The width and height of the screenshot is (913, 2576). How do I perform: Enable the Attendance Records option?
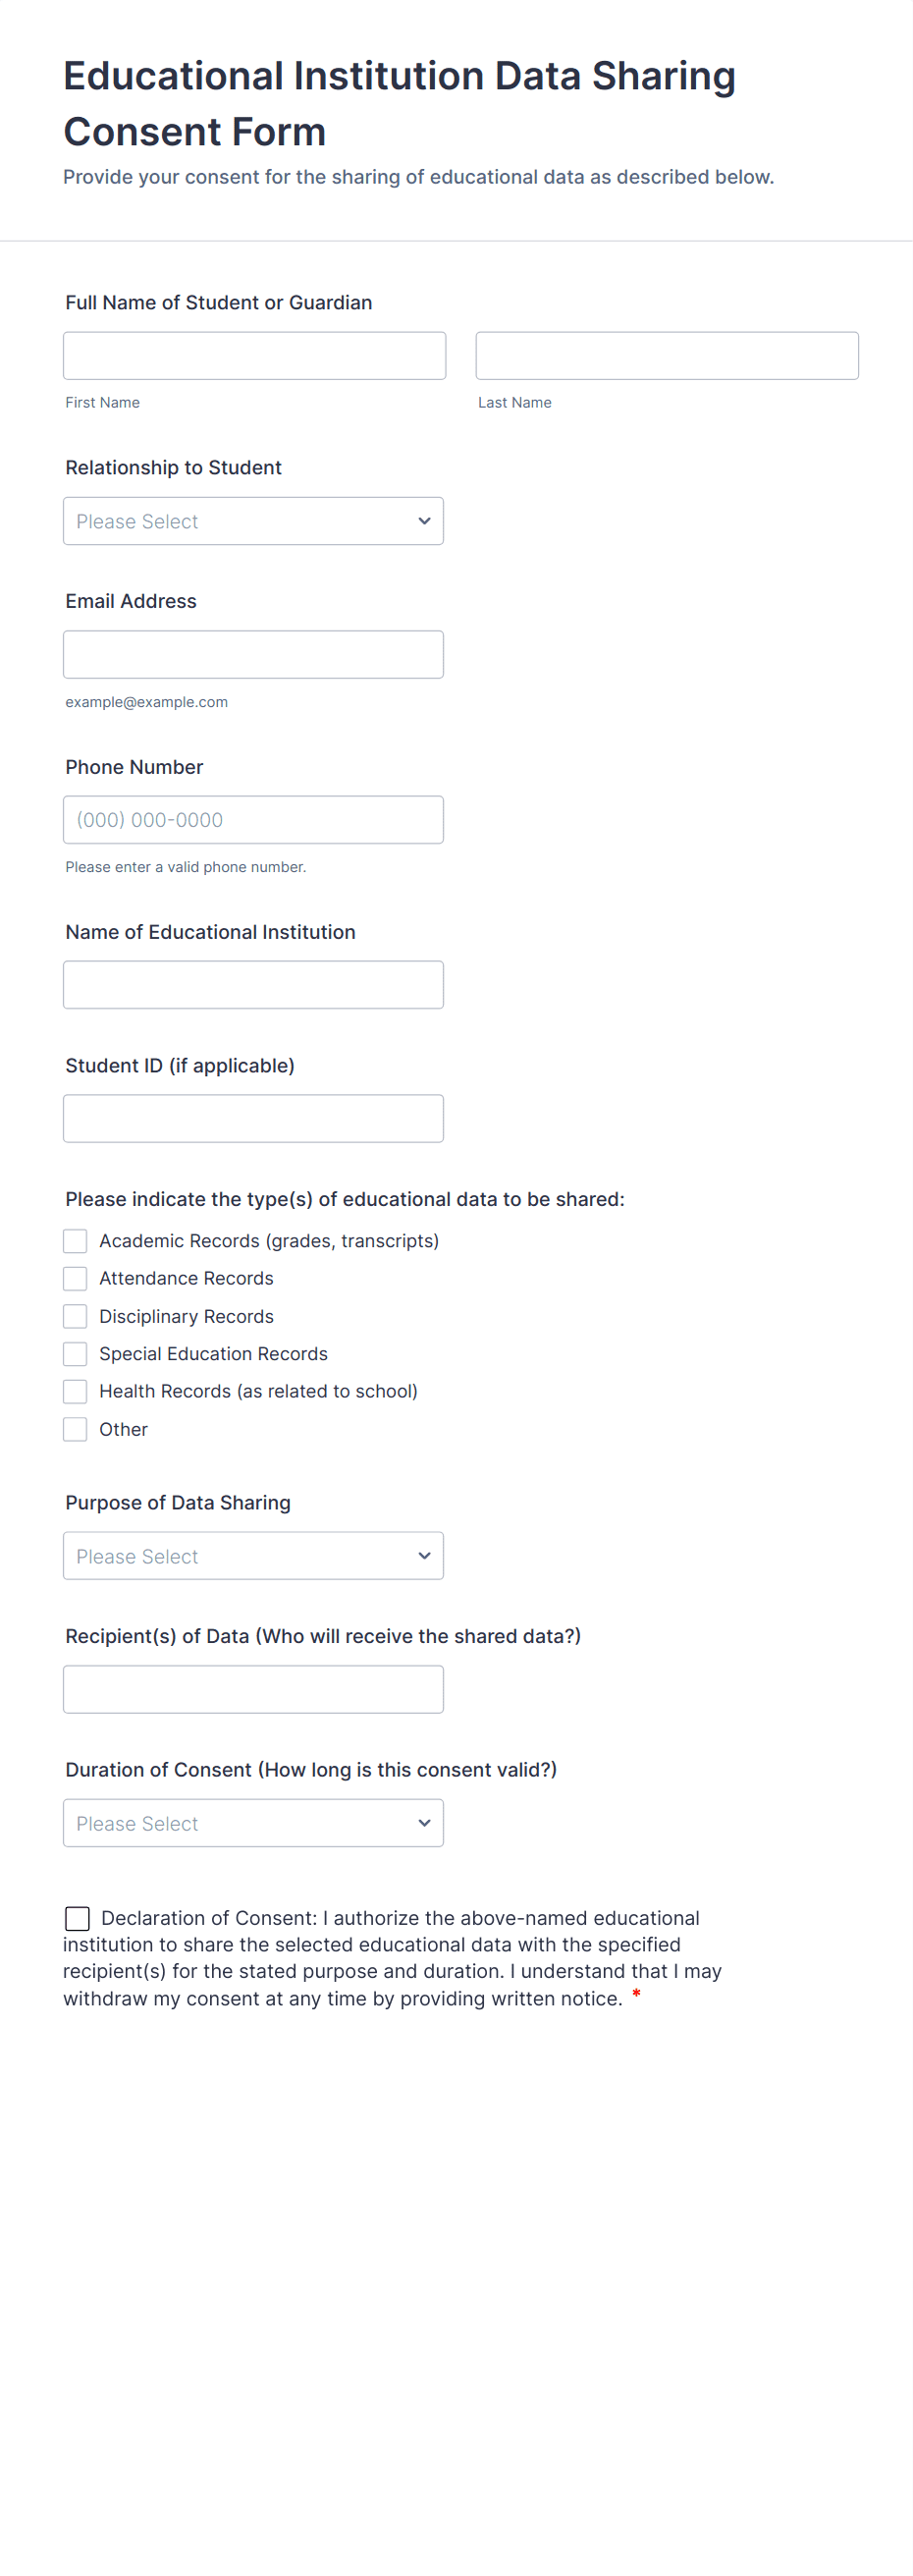(x=75, y=1279)
